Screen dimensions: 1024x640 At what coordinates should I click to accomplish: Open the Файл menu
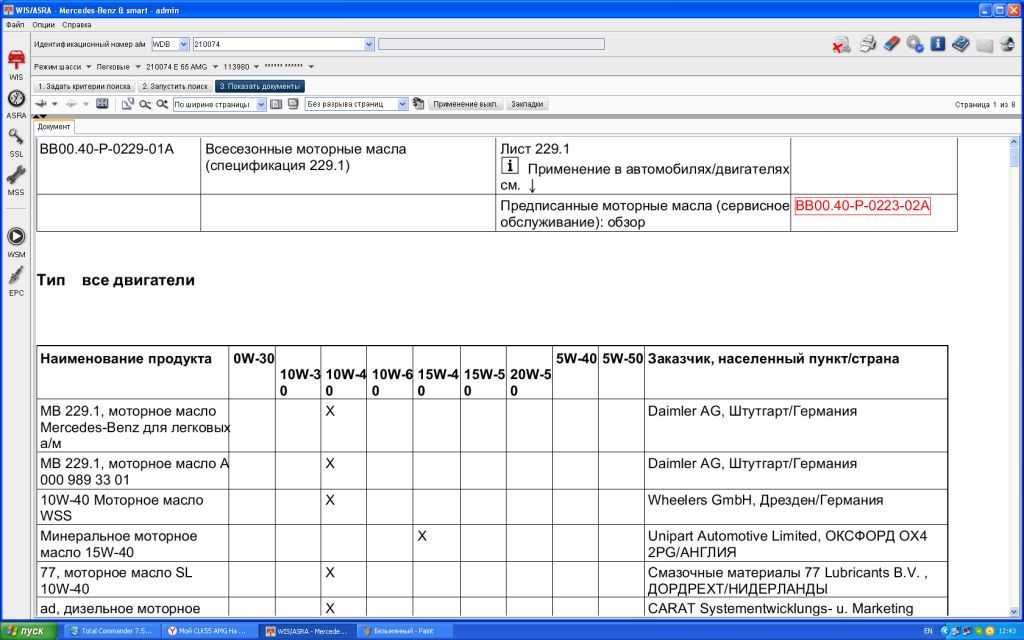(x=14, y=25)
